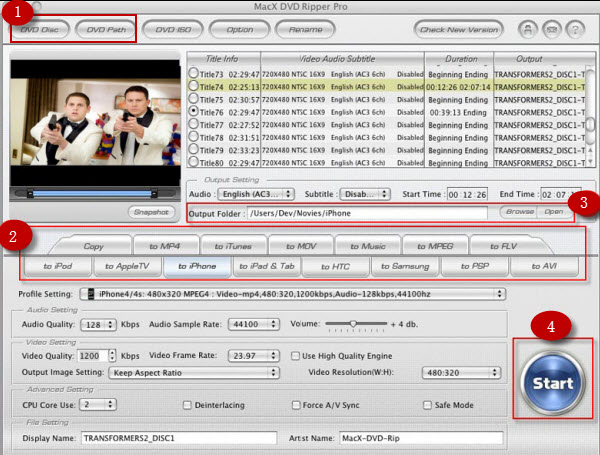Viewport: 600px width, 455px height.
Task: Select Title73 radio button
Action: (x=194, y=73)
